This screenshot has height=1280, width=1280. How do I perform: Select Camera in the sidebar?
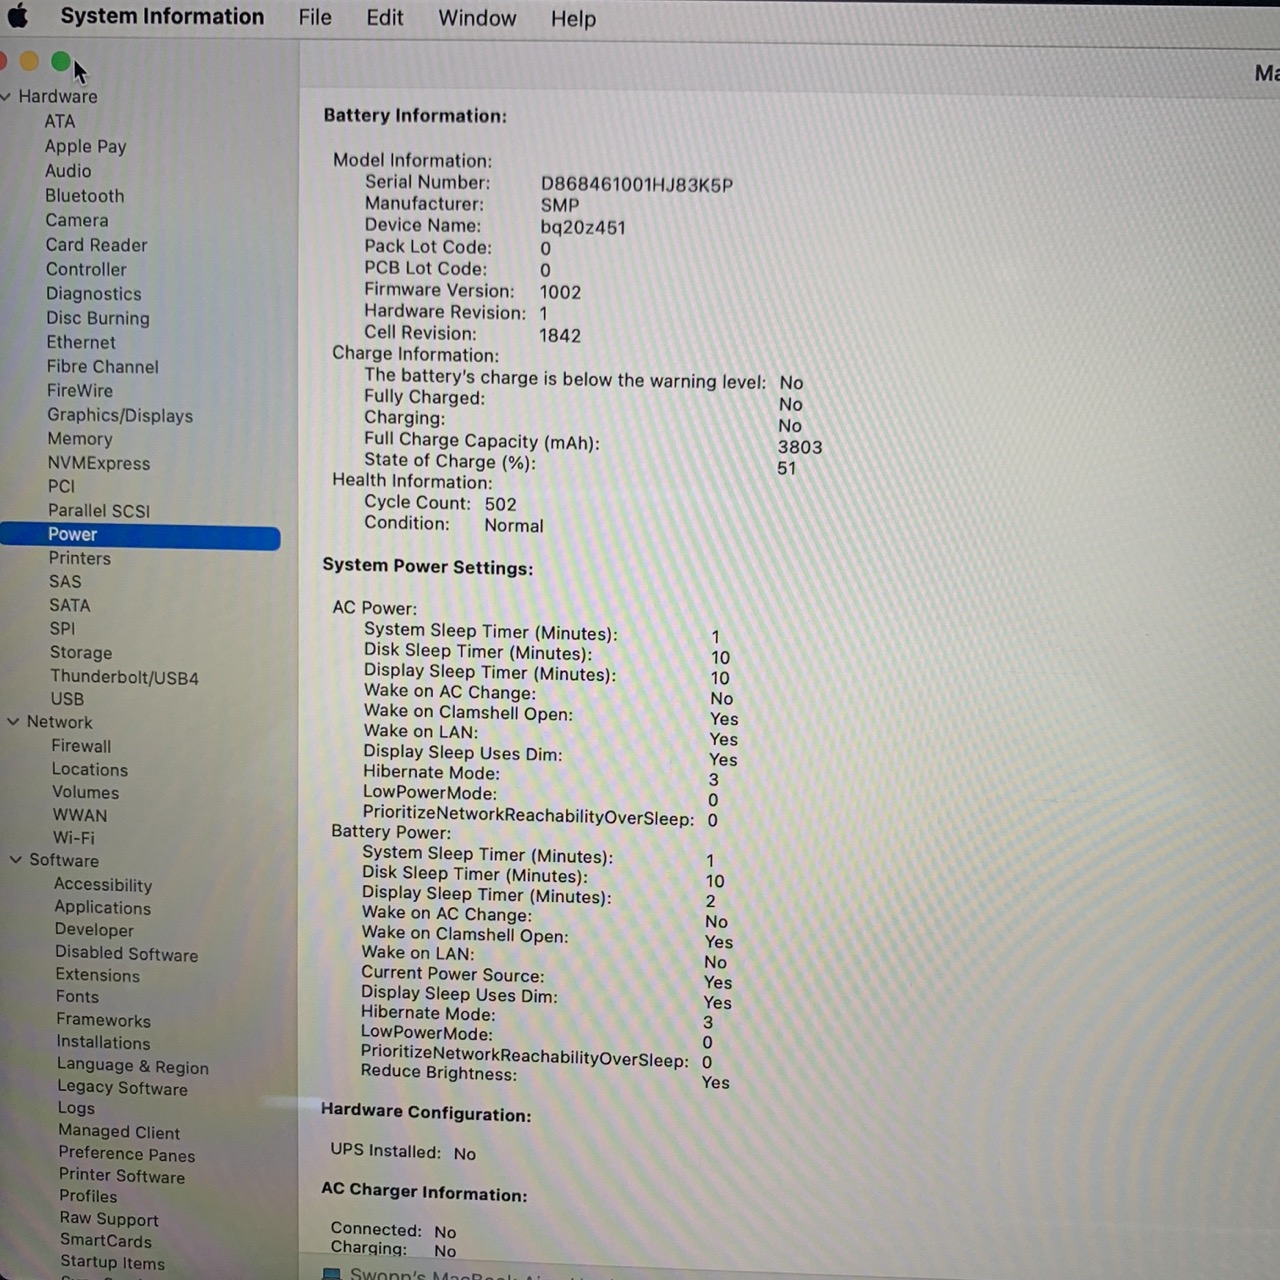(x=77, y=220)
